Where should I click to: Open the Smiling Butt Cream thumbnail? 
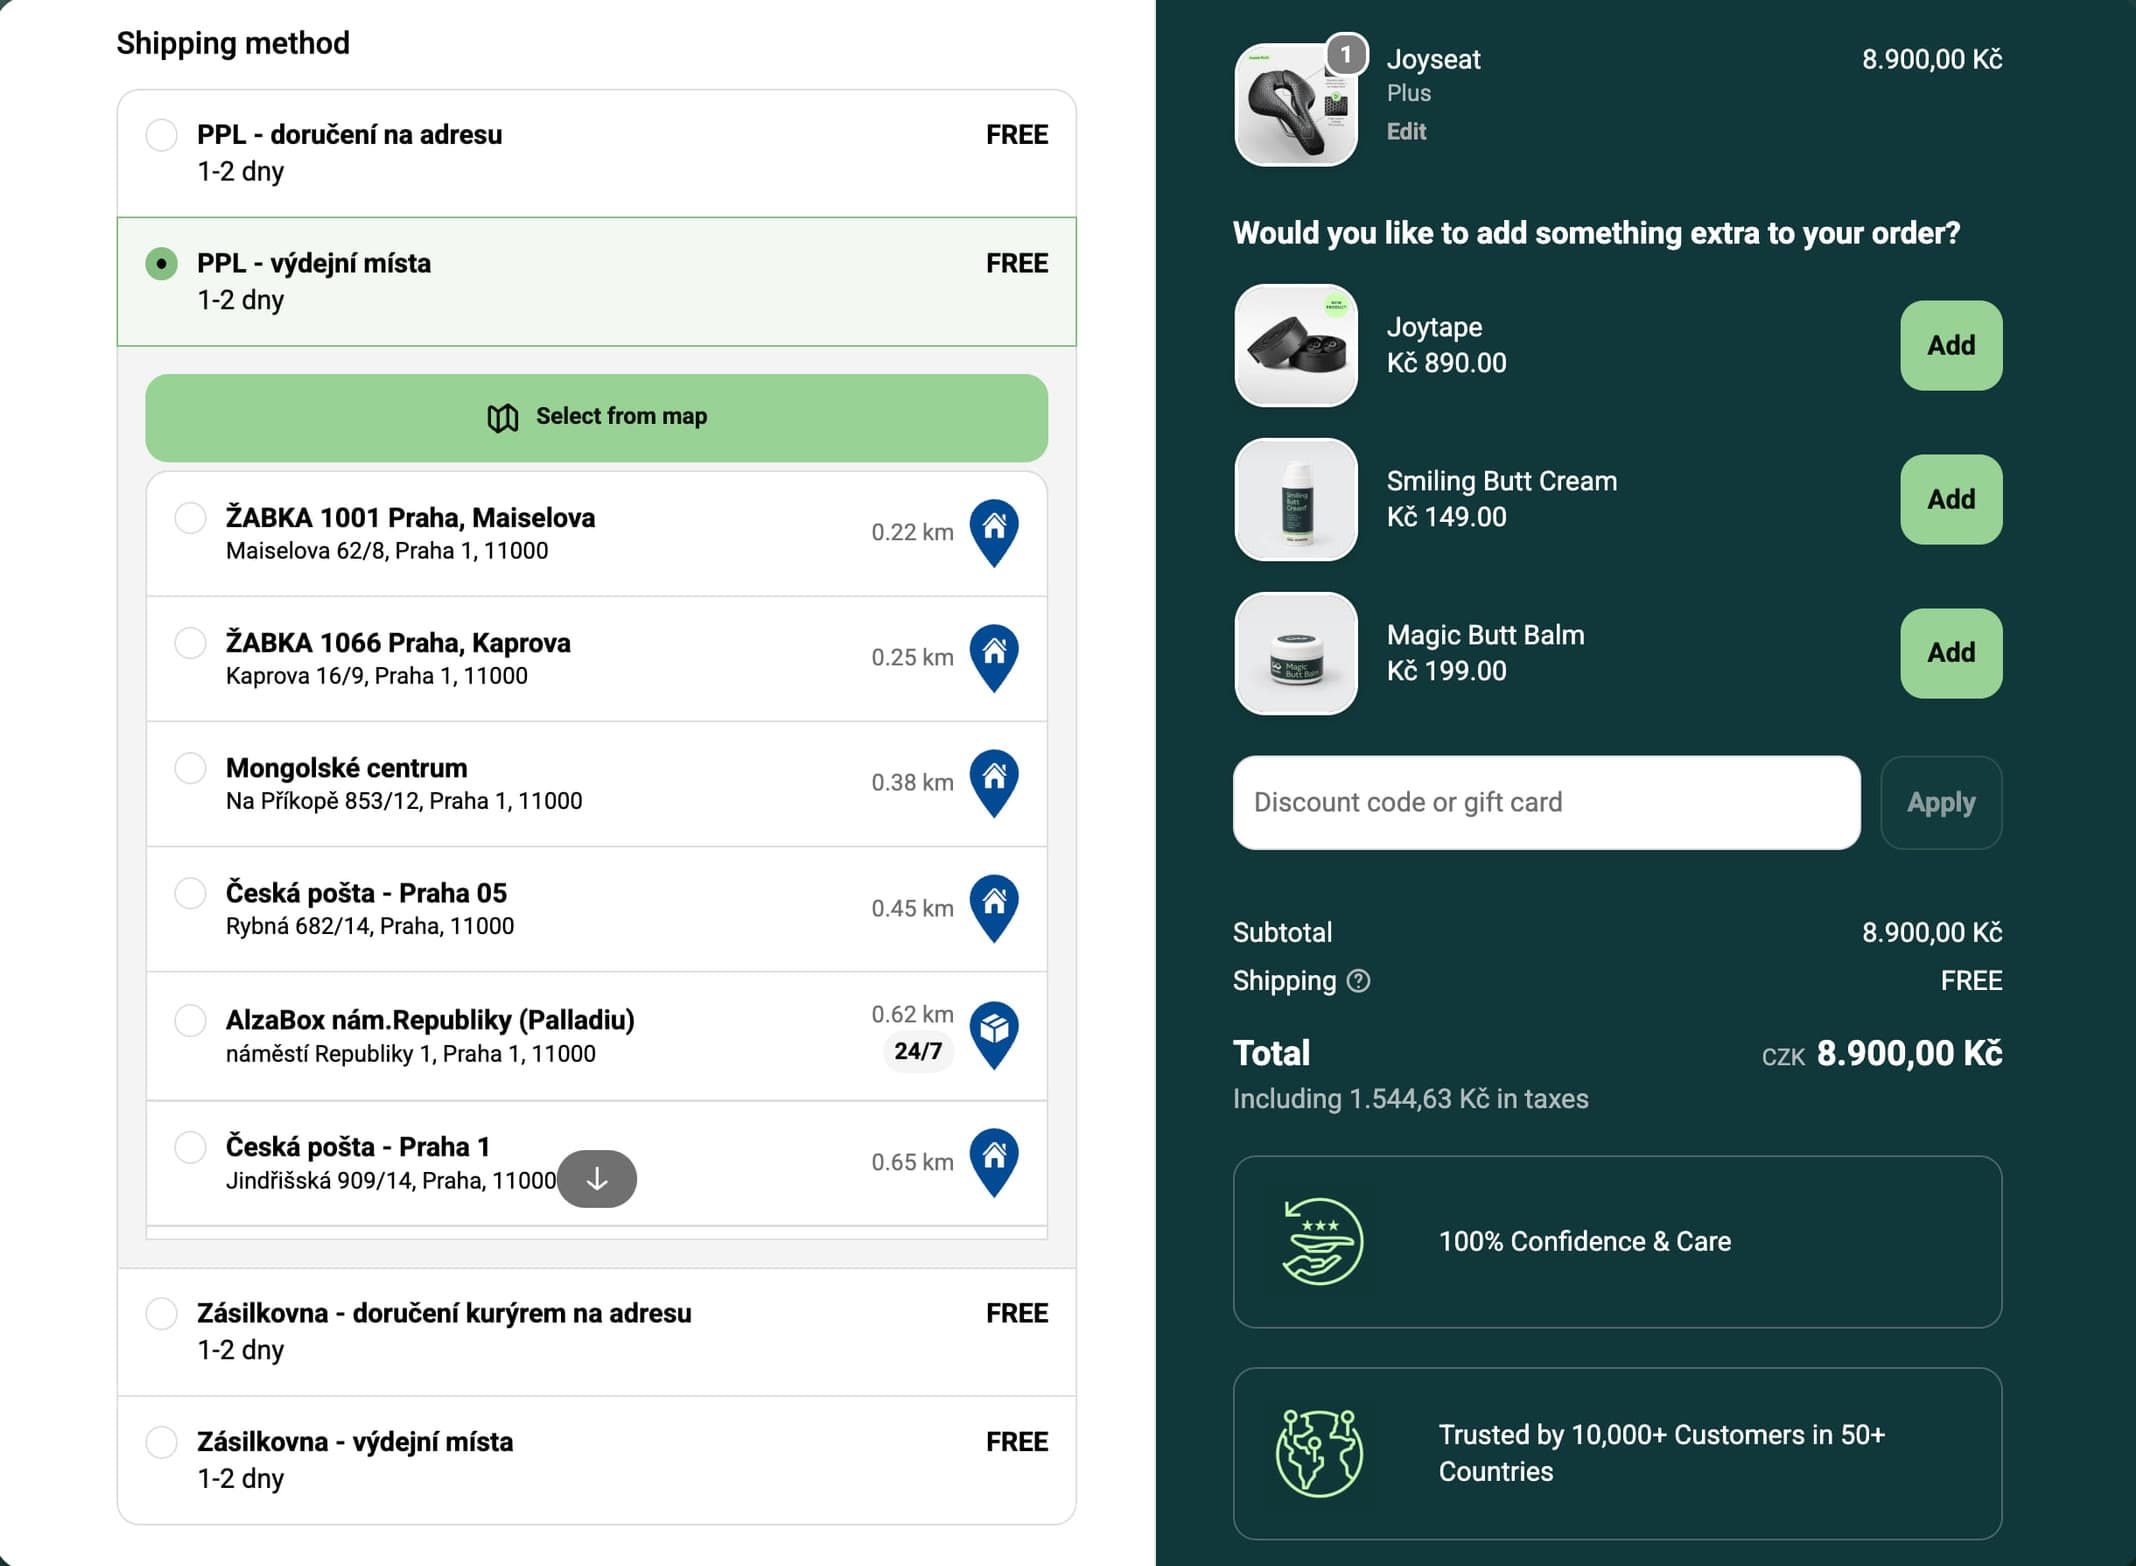(x=1296, y=499)
